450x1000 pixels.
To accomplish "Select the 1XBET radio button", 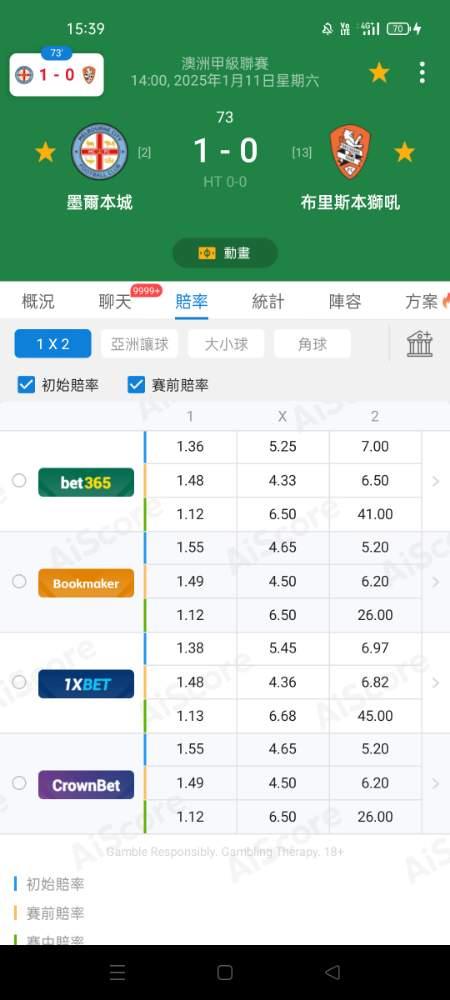I will pyautogui.click(x=19, y=682).
